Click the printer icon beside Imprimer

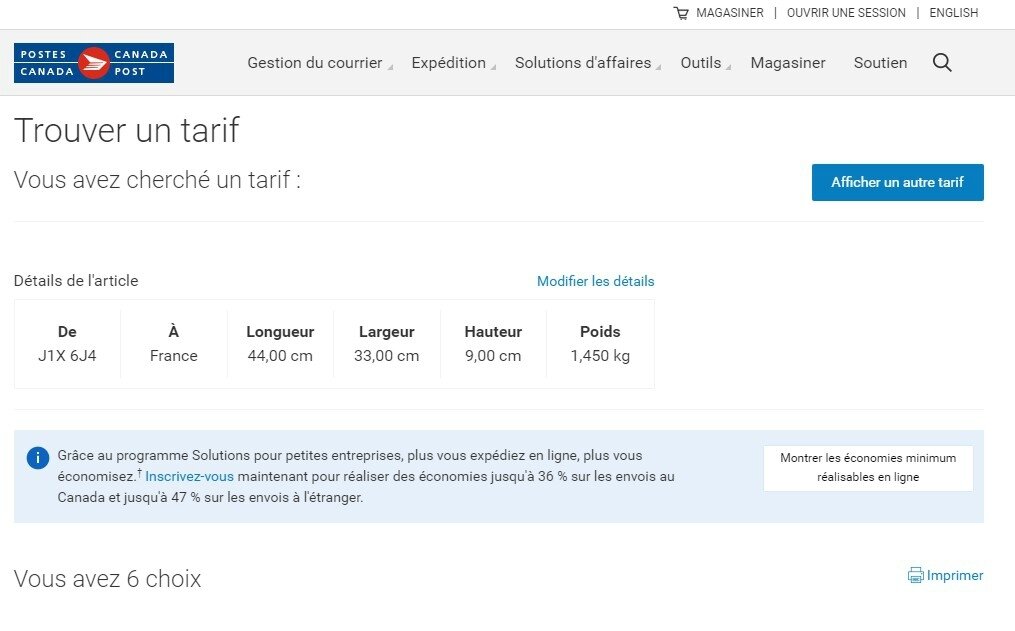tap(915, 575)
